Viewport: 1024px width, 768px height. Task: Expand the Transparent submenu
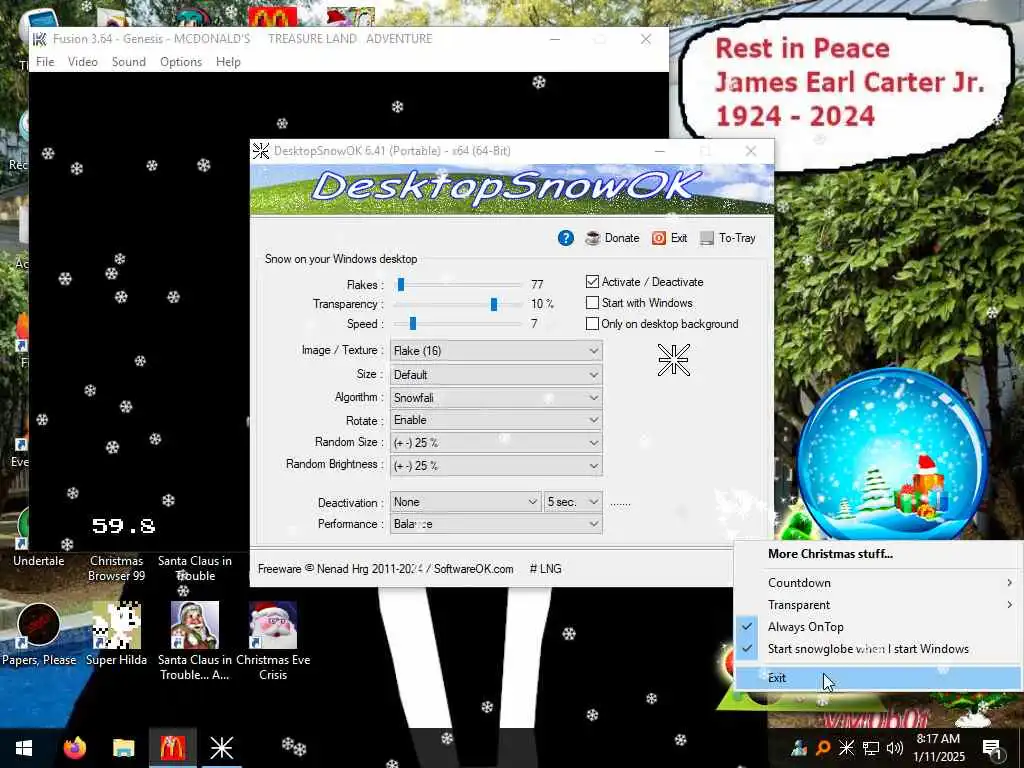coord(878,605)
